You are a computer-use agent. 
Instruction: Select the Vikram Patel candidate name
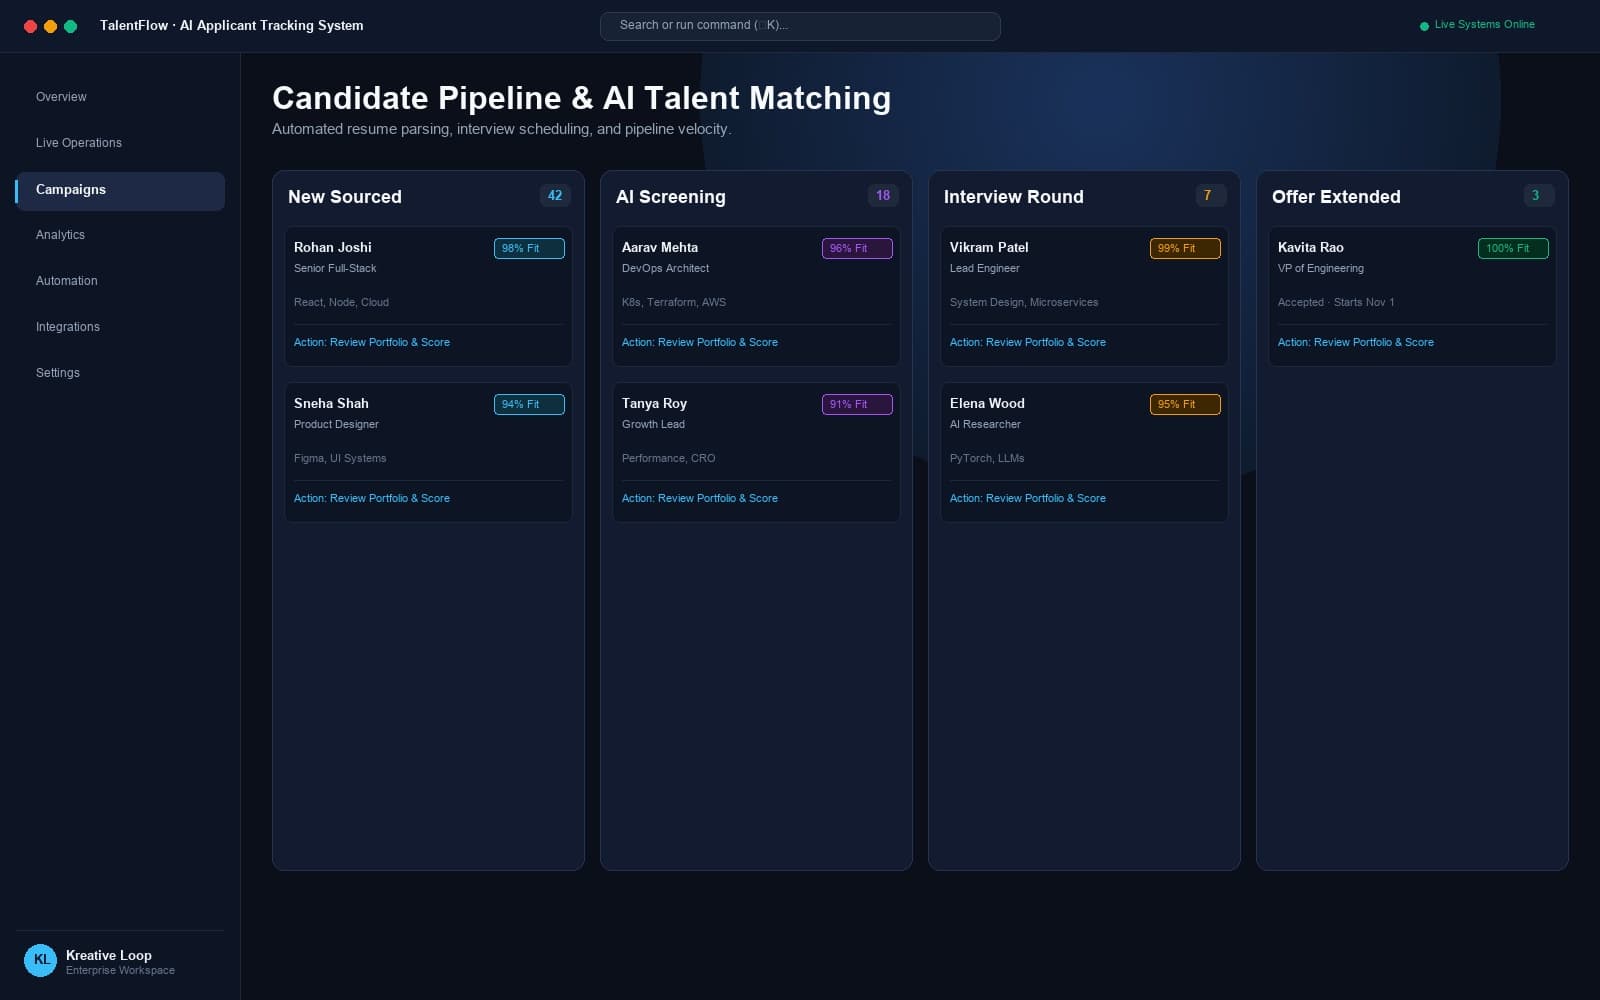coord(989,247)
